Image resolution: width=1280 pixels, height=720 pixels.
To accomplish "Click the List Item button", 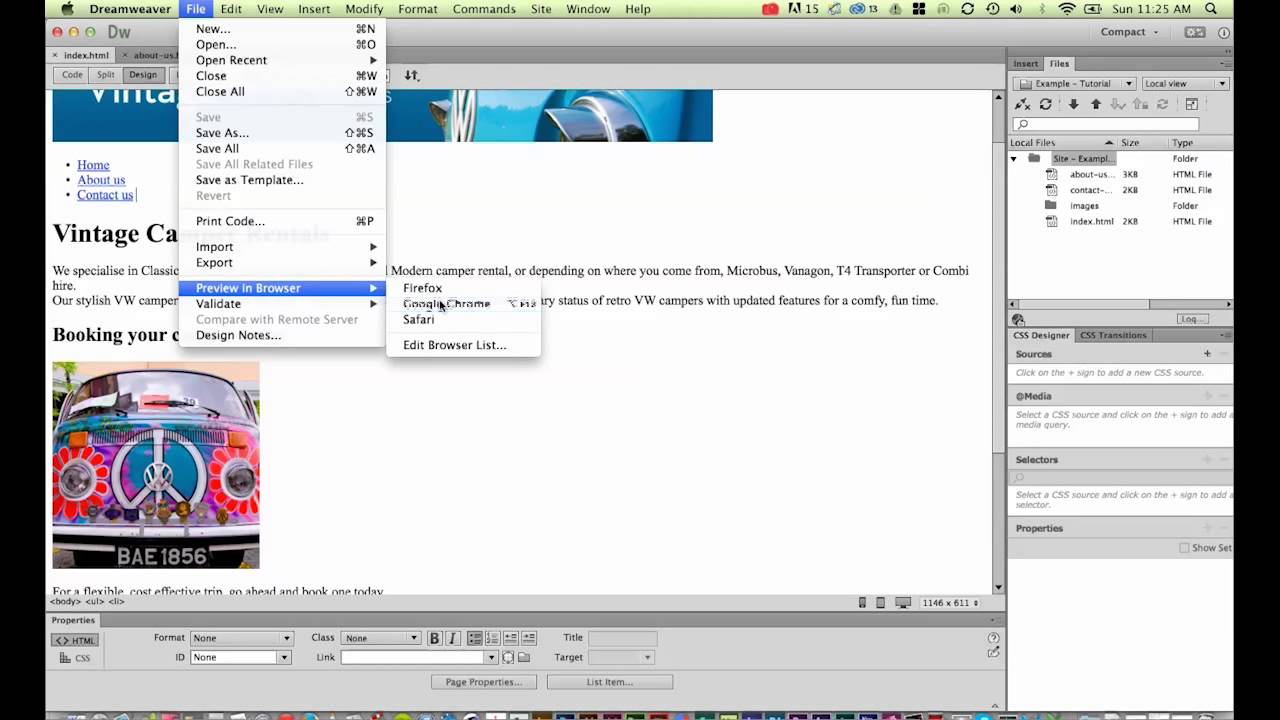I will point(609,682).
